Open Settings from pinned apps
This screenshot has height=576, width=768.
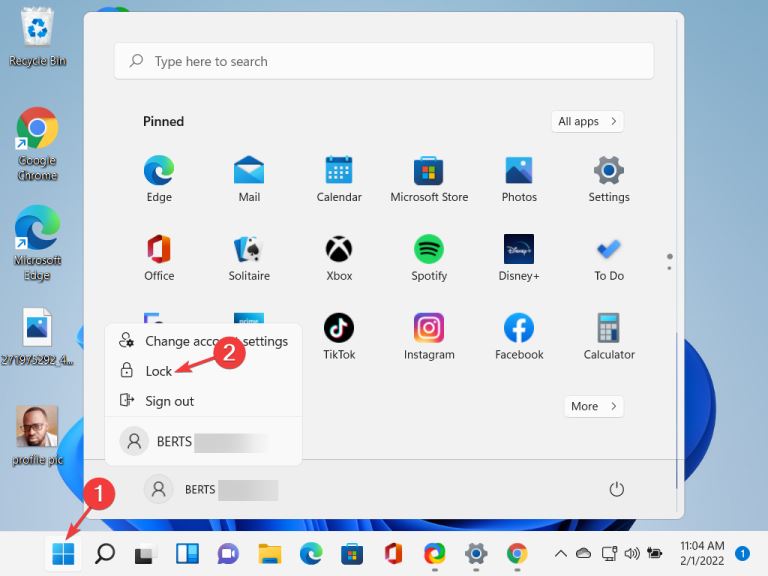pyautogui.click(x=609, y=178)
